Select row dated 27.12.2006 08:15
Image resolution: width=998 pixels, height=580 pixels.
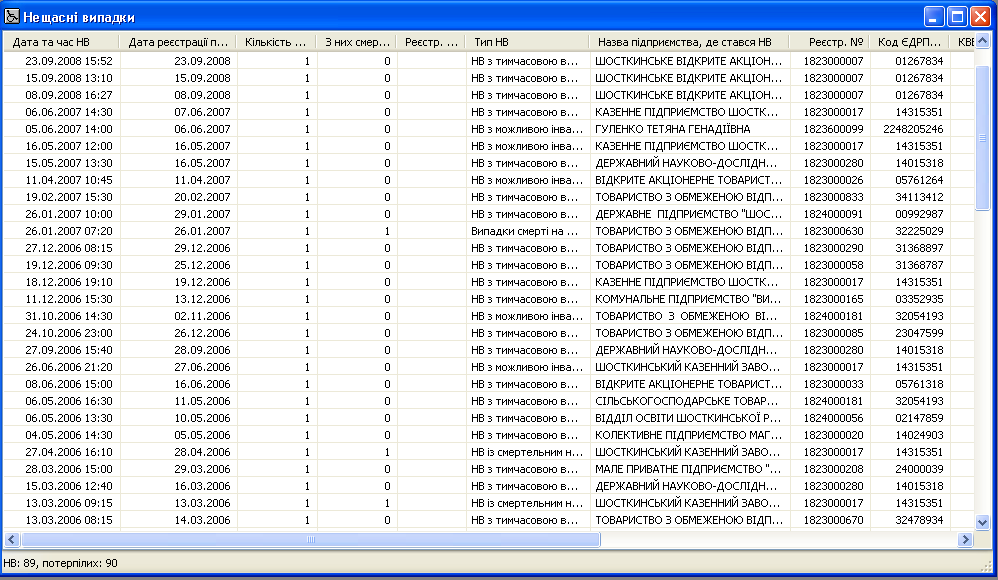488,248
